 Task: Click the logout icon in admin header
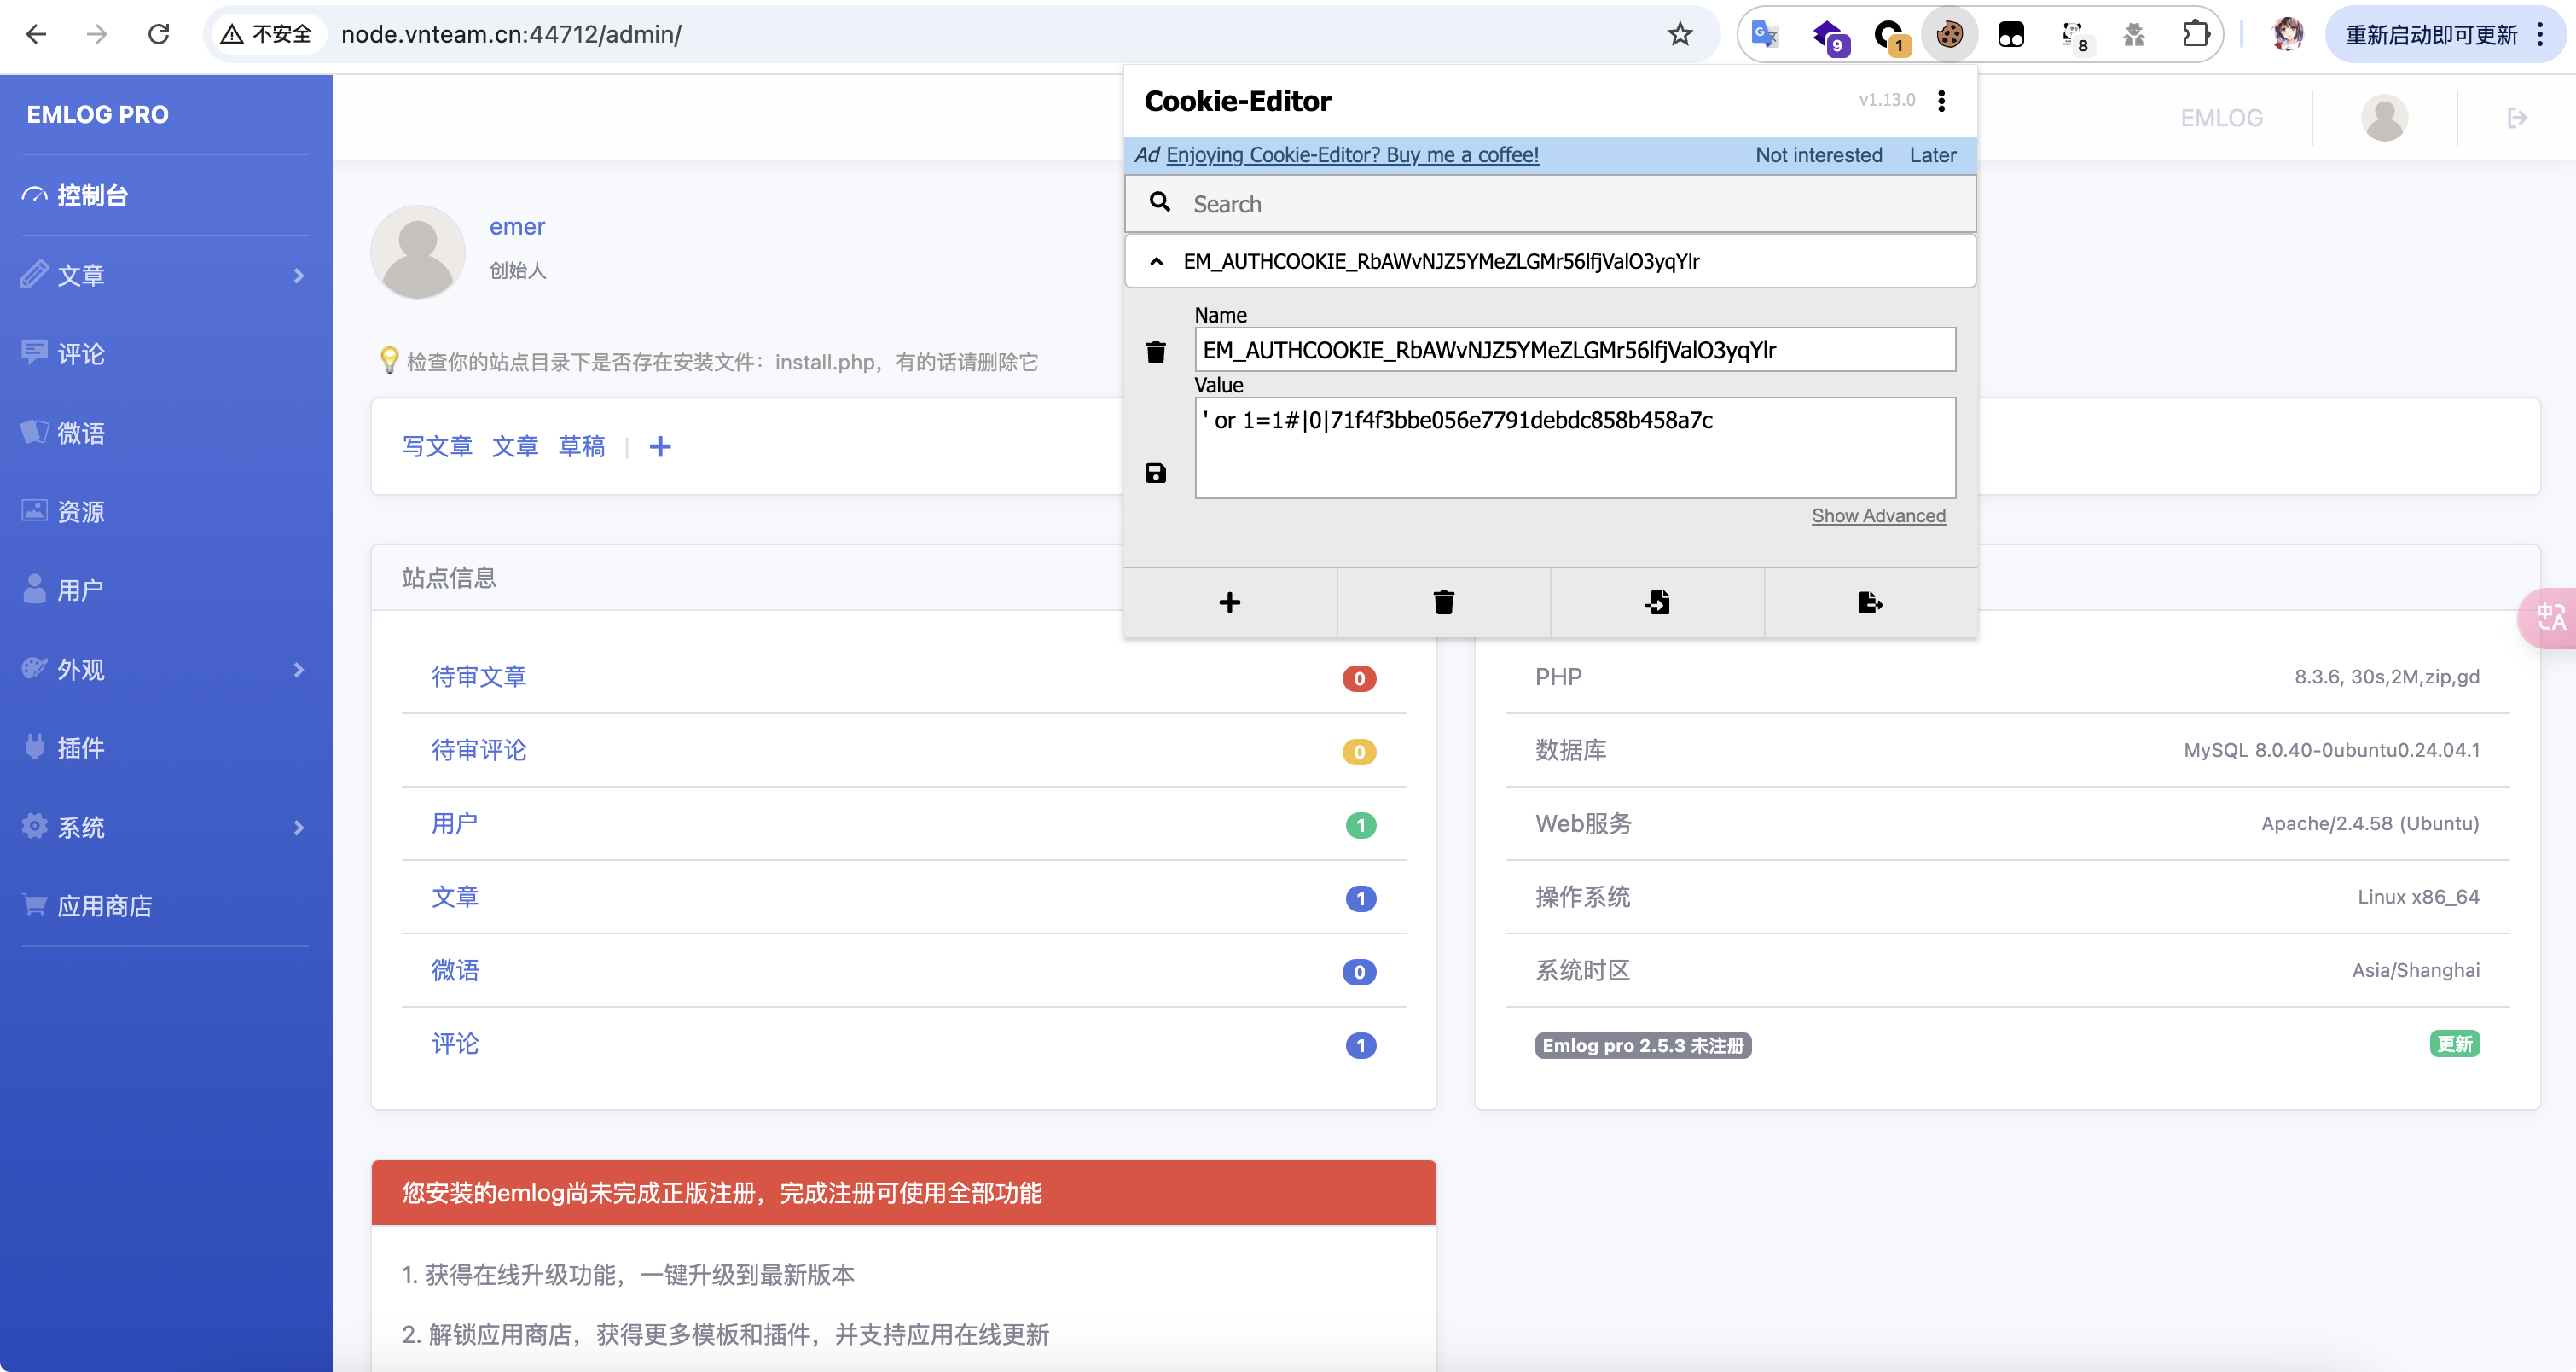click(2517, 118)
